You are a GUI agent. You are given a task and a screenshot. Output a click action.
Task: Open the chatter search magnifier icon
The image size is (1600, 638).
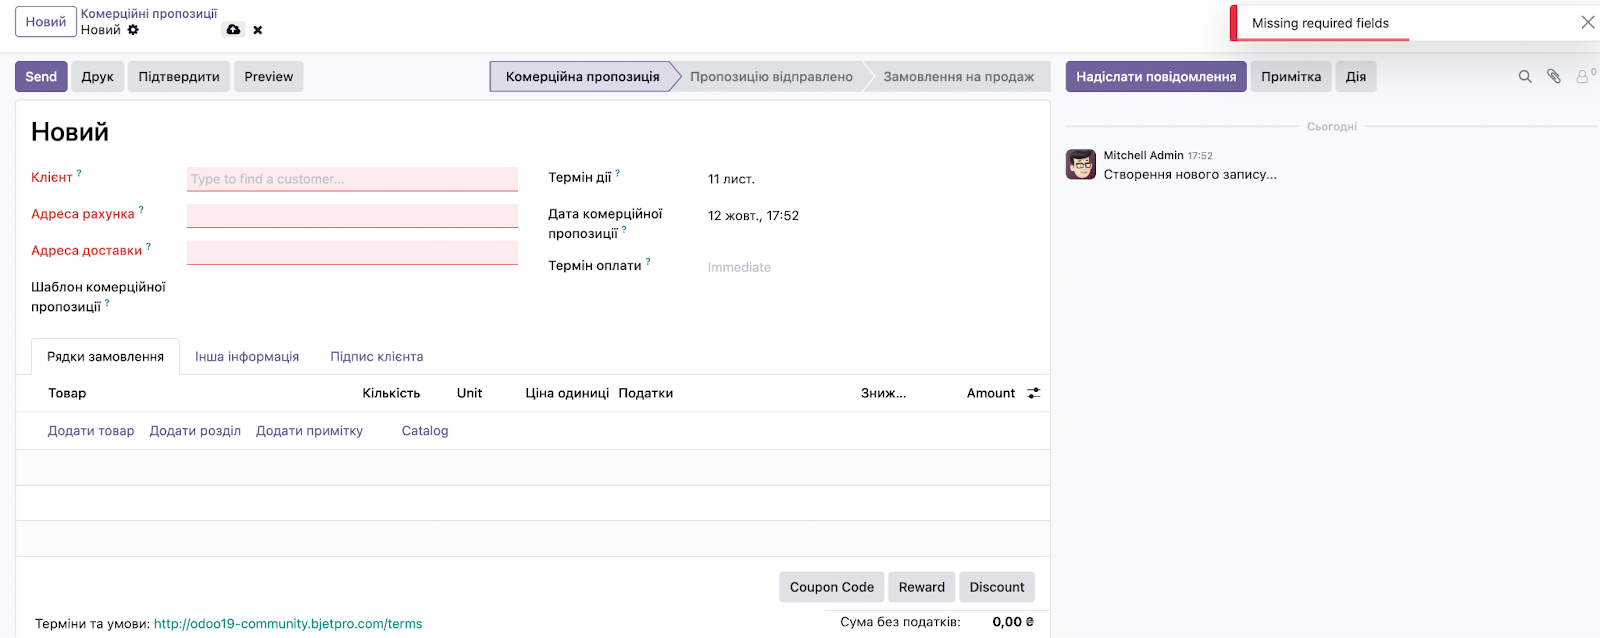coord(1525,76)
